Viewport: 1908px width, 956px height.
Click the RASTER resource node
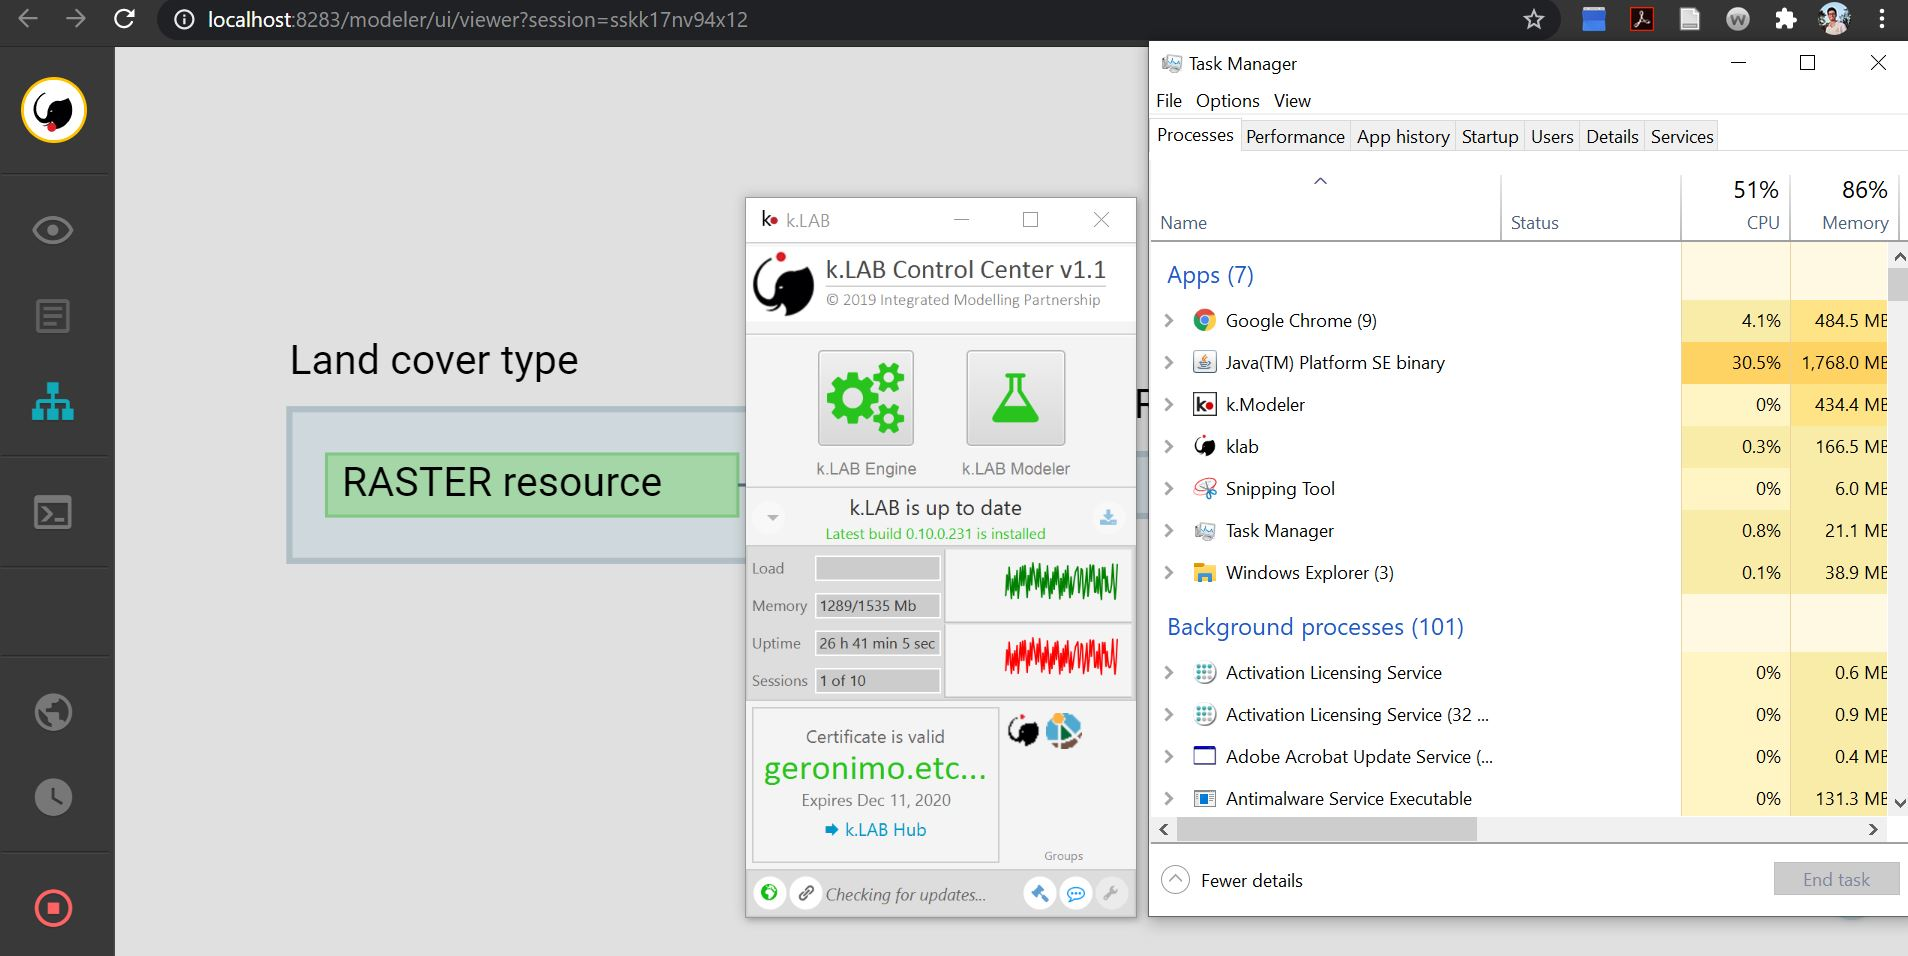pos(532,484)
